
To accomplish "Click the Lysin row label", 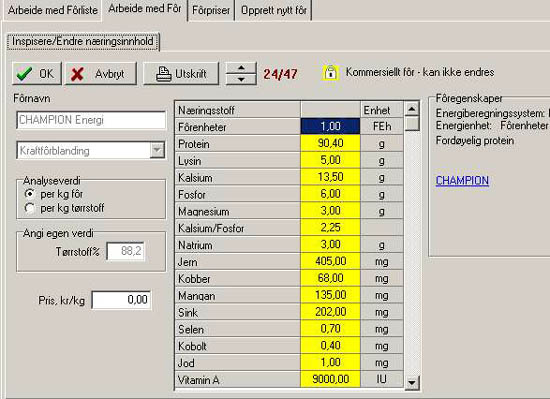I will pyautogui.click(x=237, y=160).
